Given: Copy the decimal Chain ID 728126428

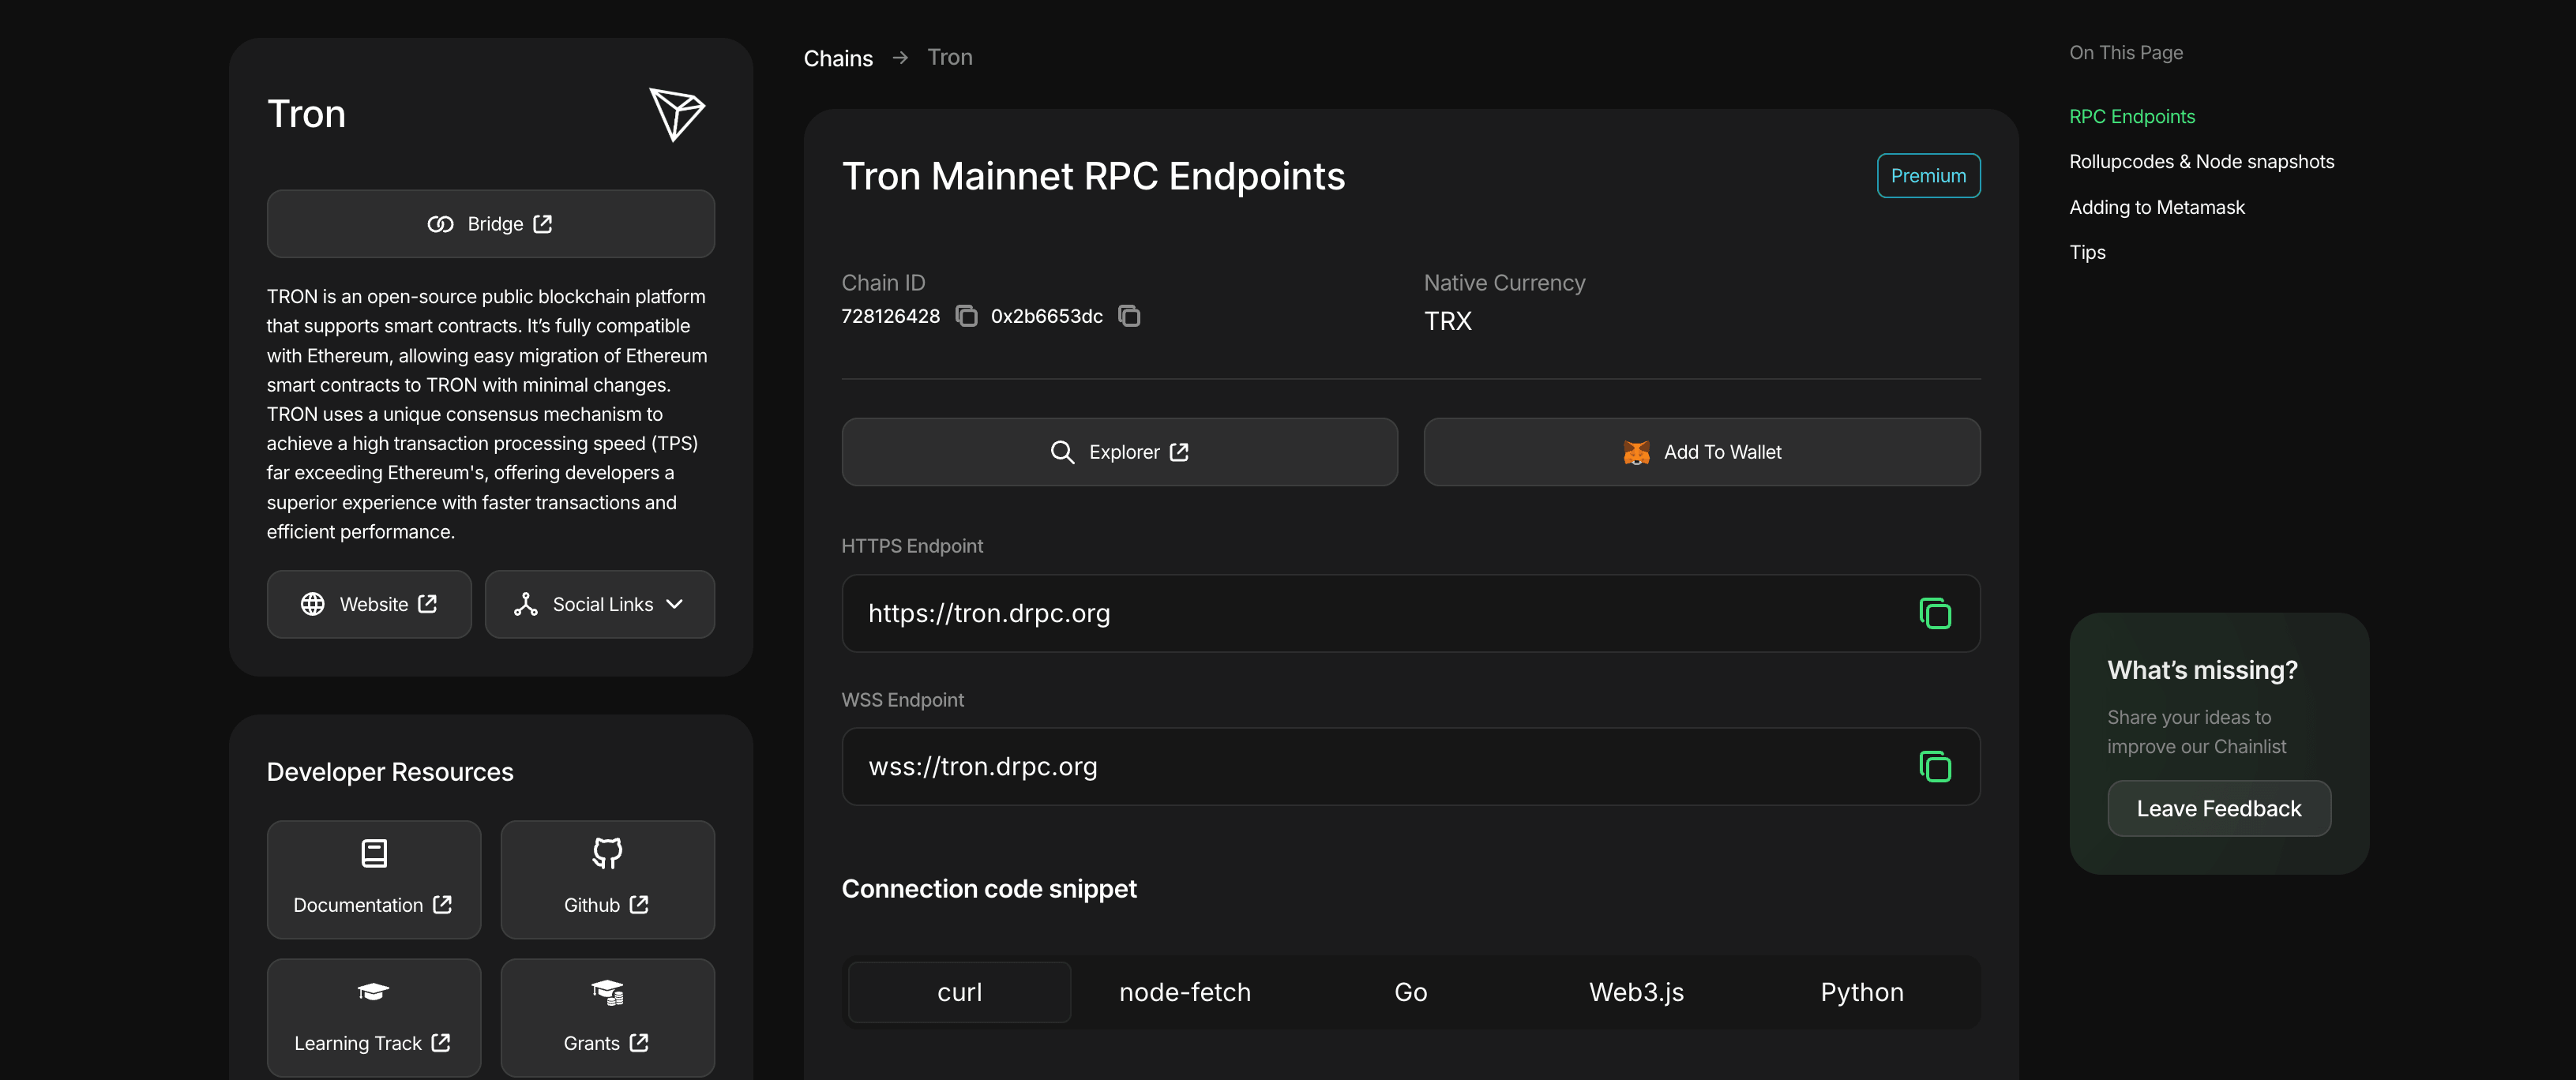Looking at the screenshot, I should (966, 316).
